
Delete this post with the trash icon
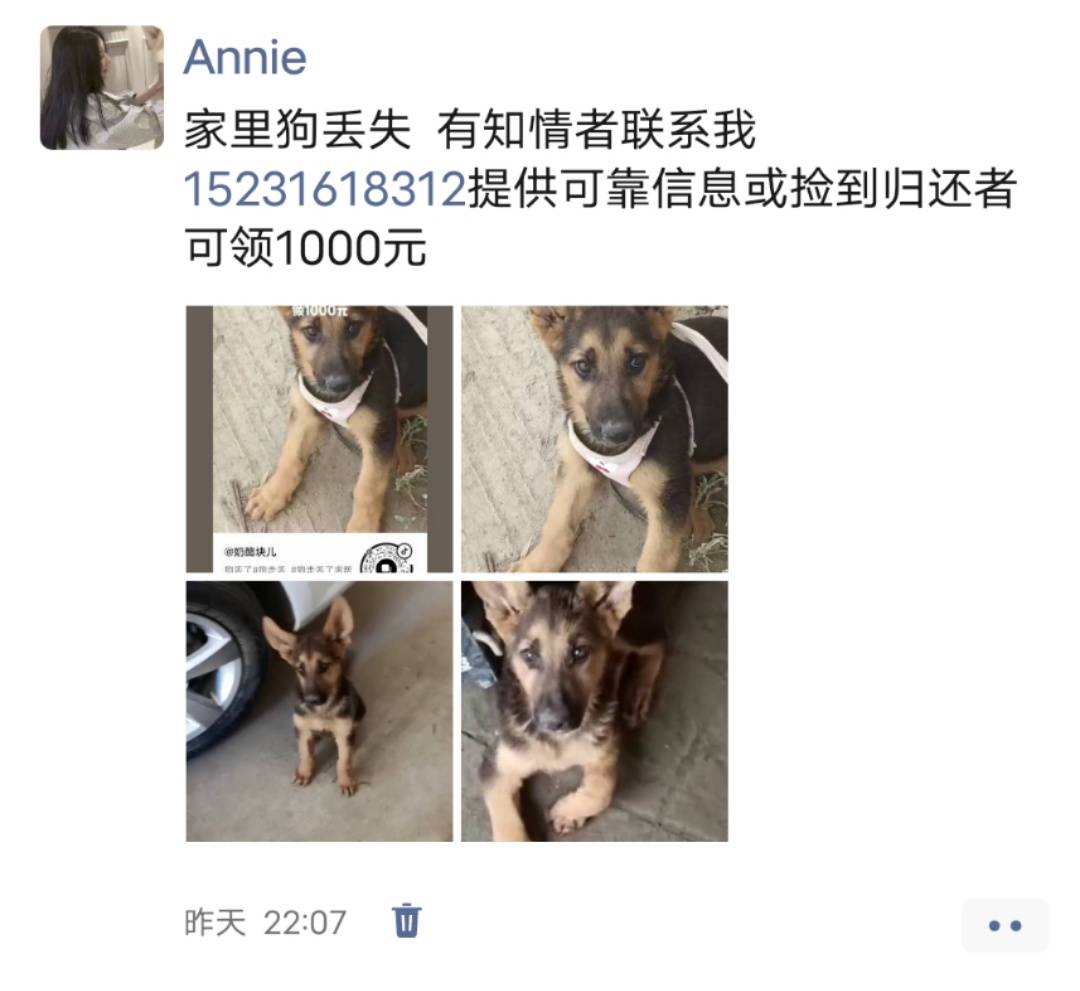[x=406, y=920]
